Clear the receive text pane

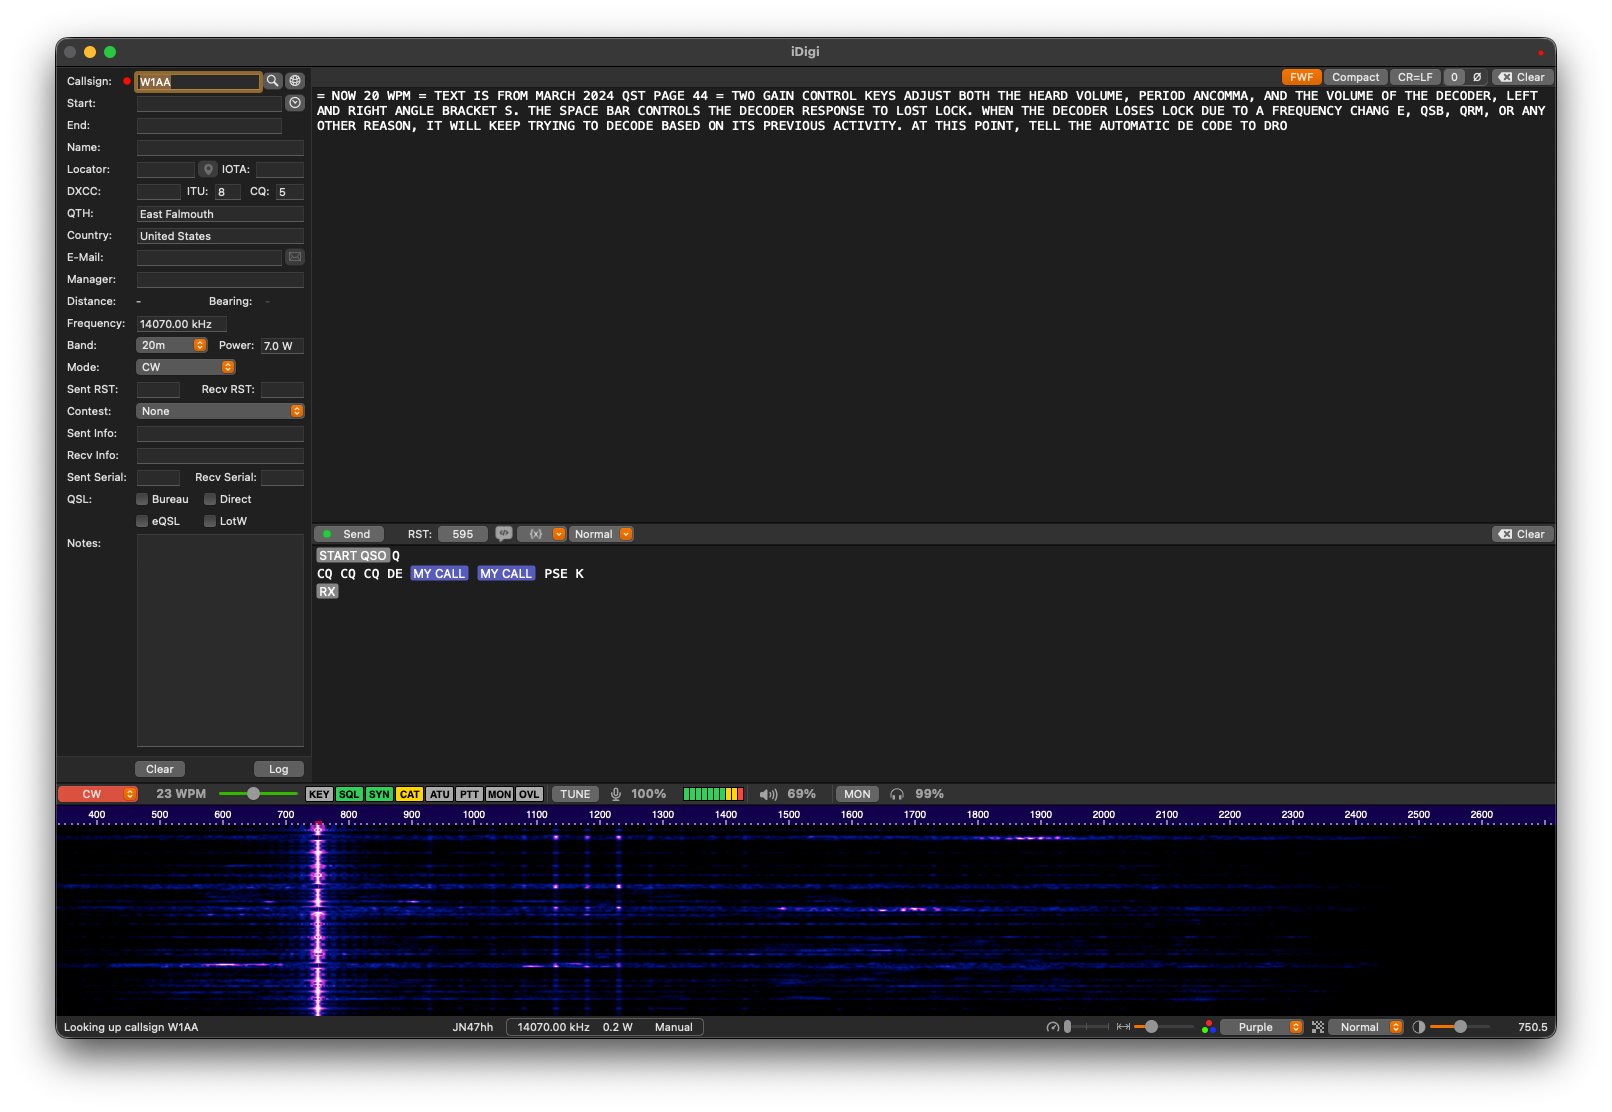pyautogui.click(x=1522, y=77)
